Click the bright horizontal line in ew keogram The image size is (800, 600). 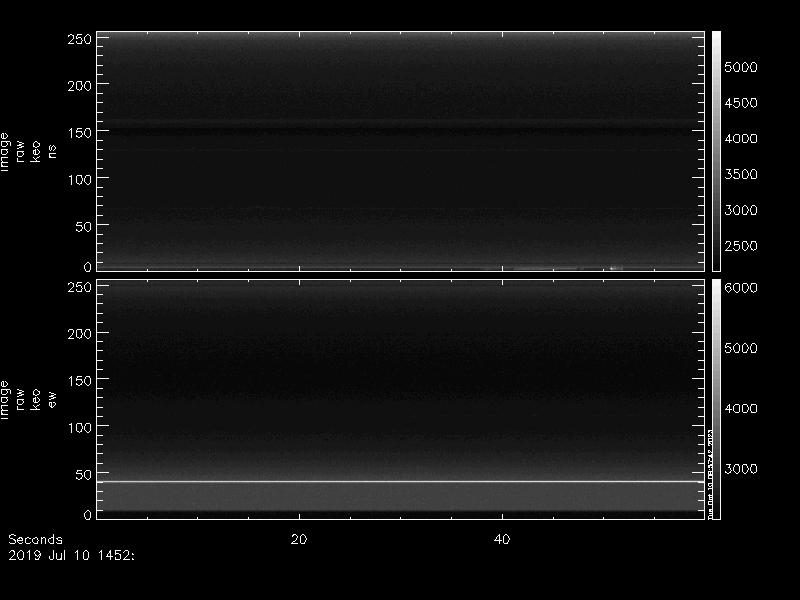coord(401,481)
